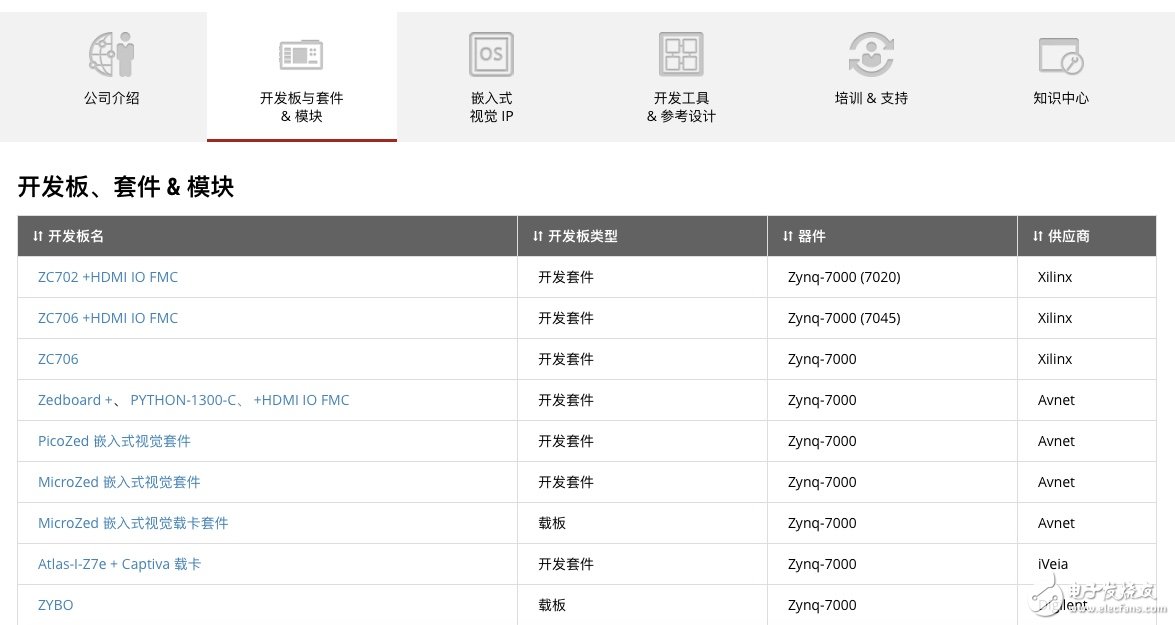Click the 公司介绍 globe and person icon
Viewport: 1175px width, 625px height.
point(111,54)
